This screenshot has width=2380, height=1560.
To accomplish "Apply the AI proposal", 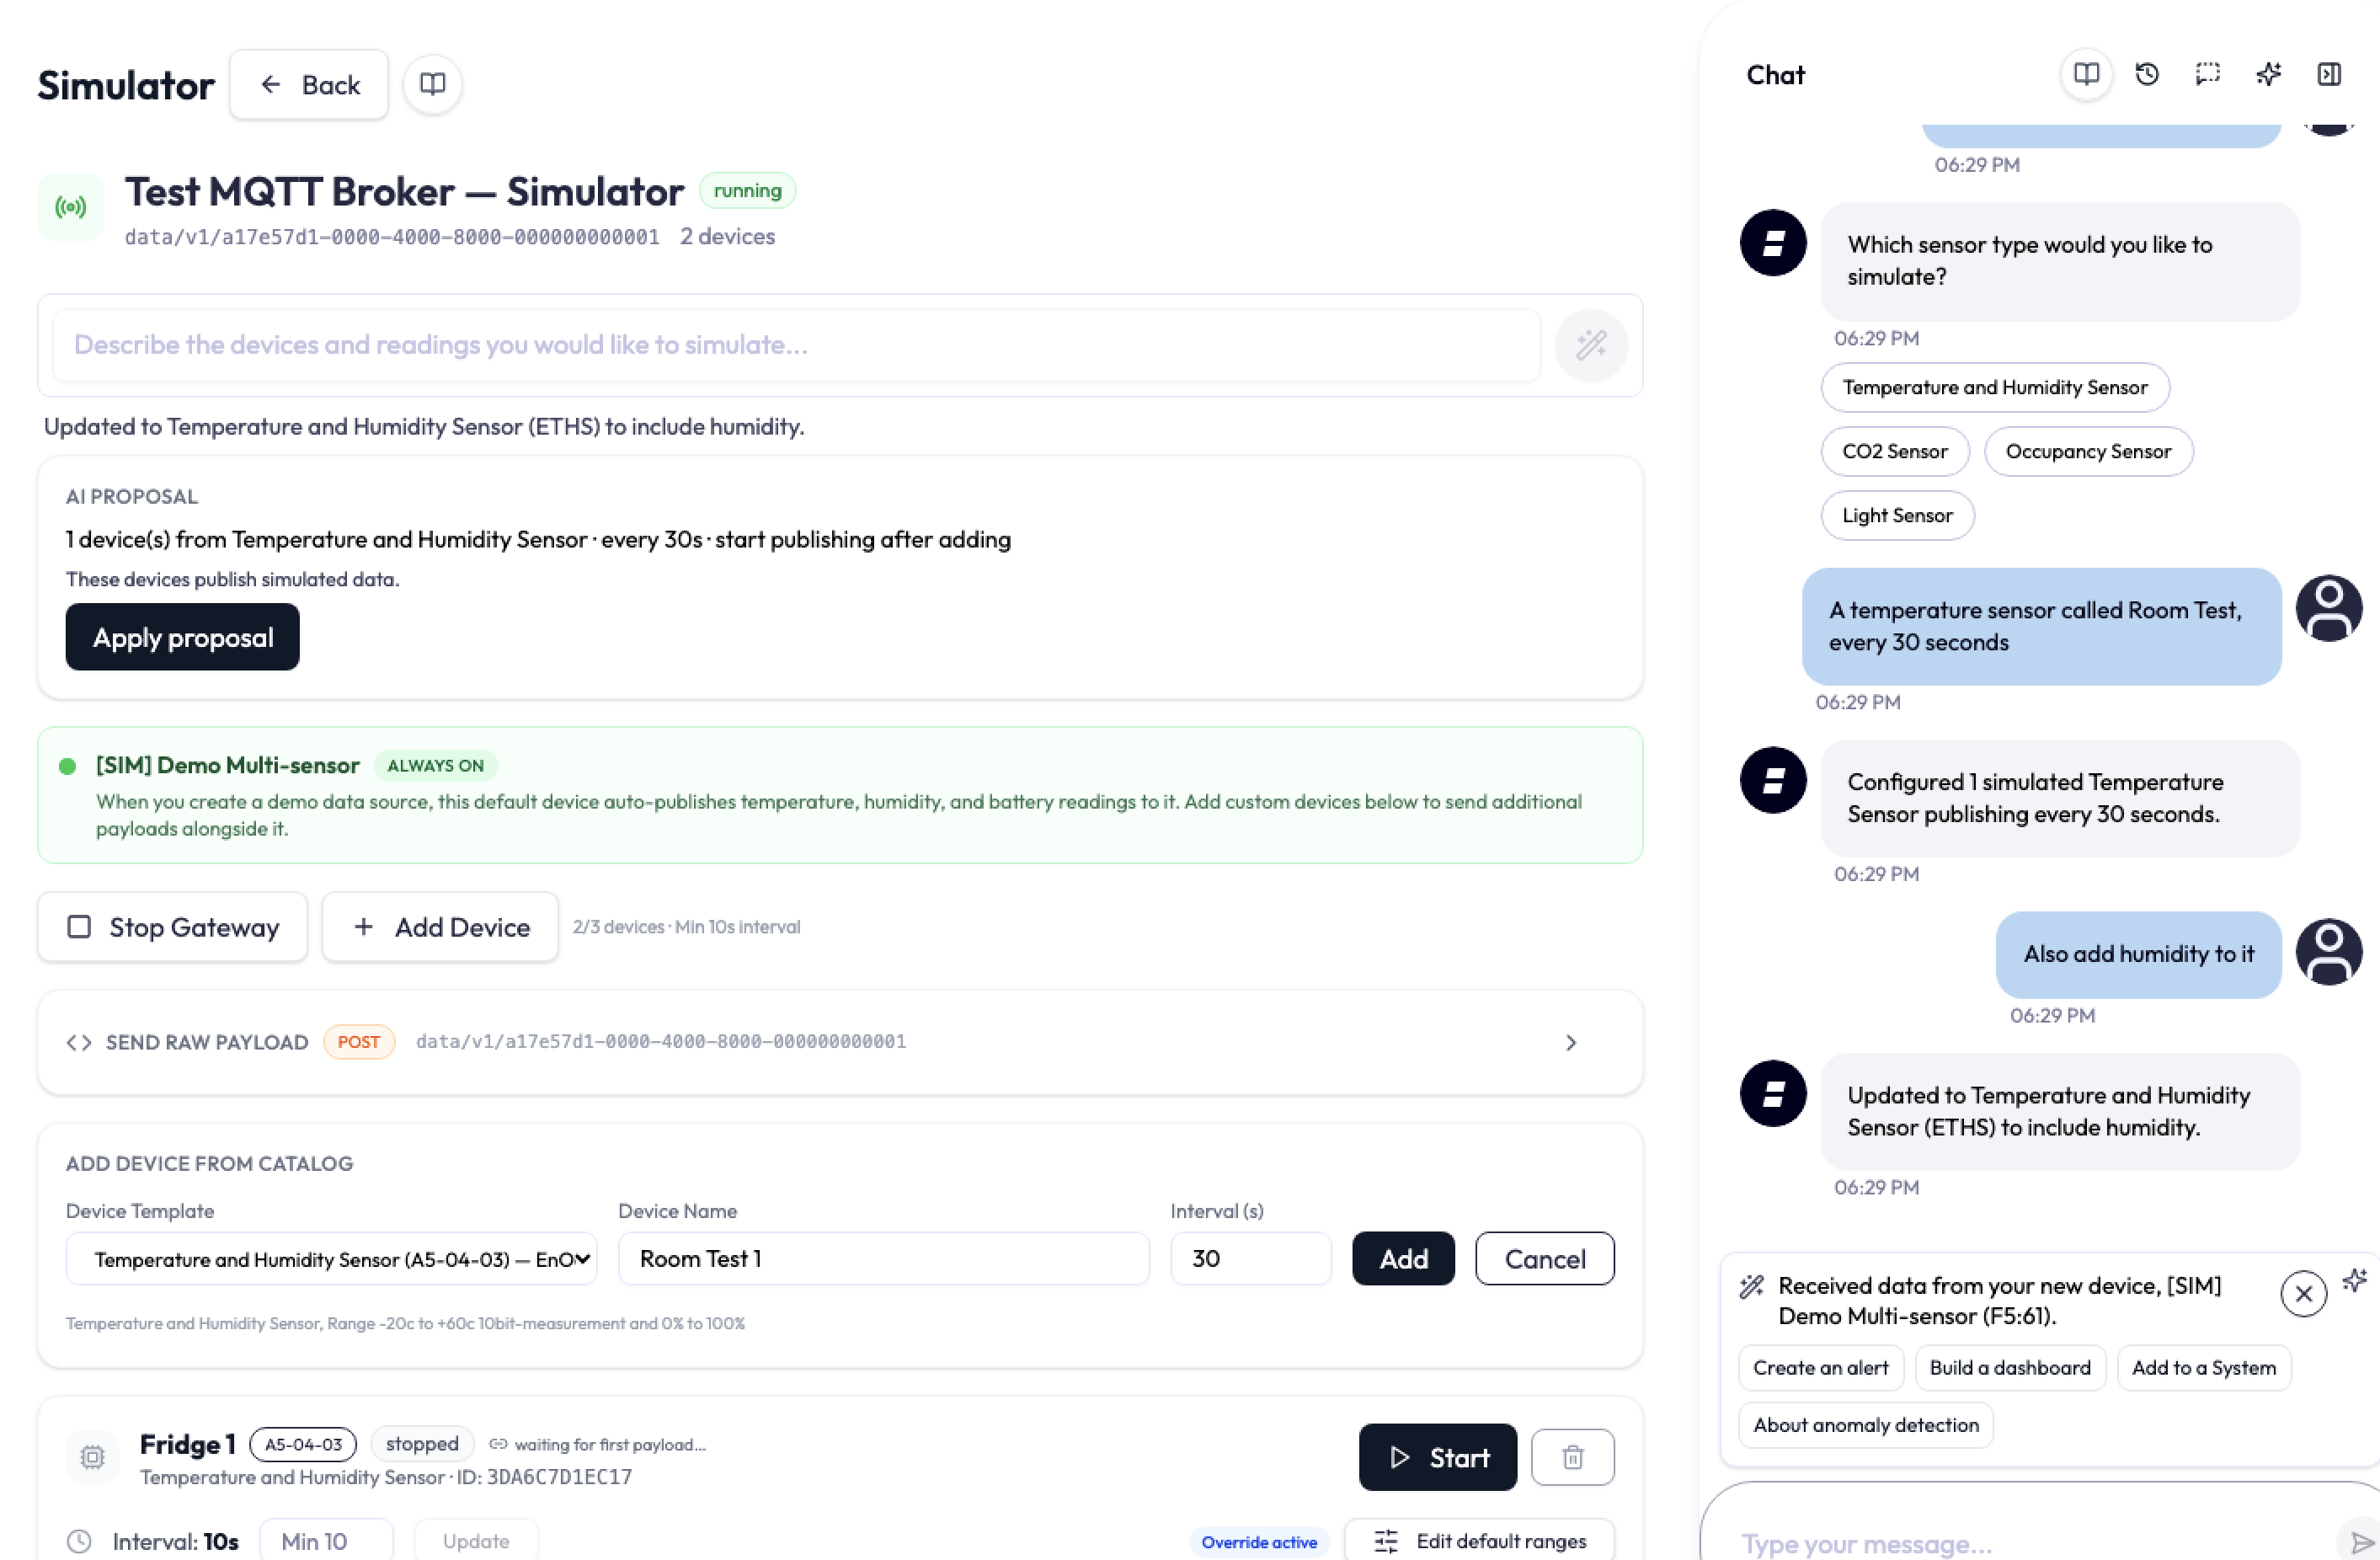I will (x=182, y=637).
